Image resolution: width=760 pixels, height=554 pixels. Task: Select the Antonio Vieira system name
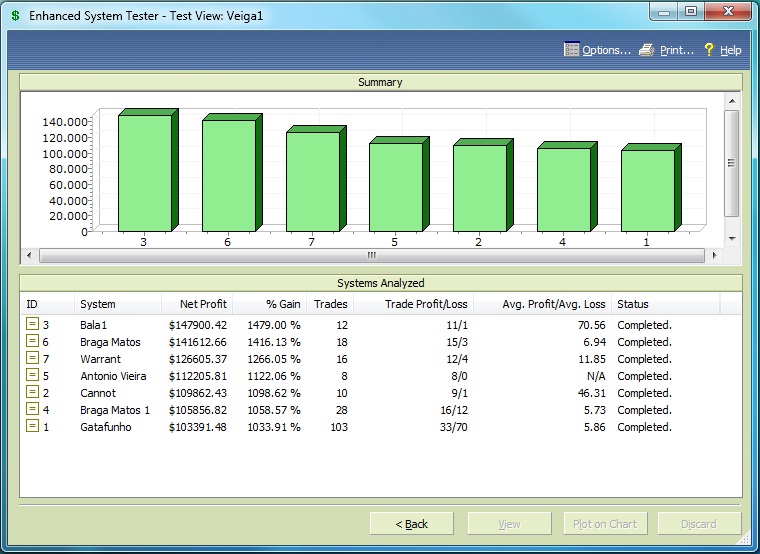point(113,376)
